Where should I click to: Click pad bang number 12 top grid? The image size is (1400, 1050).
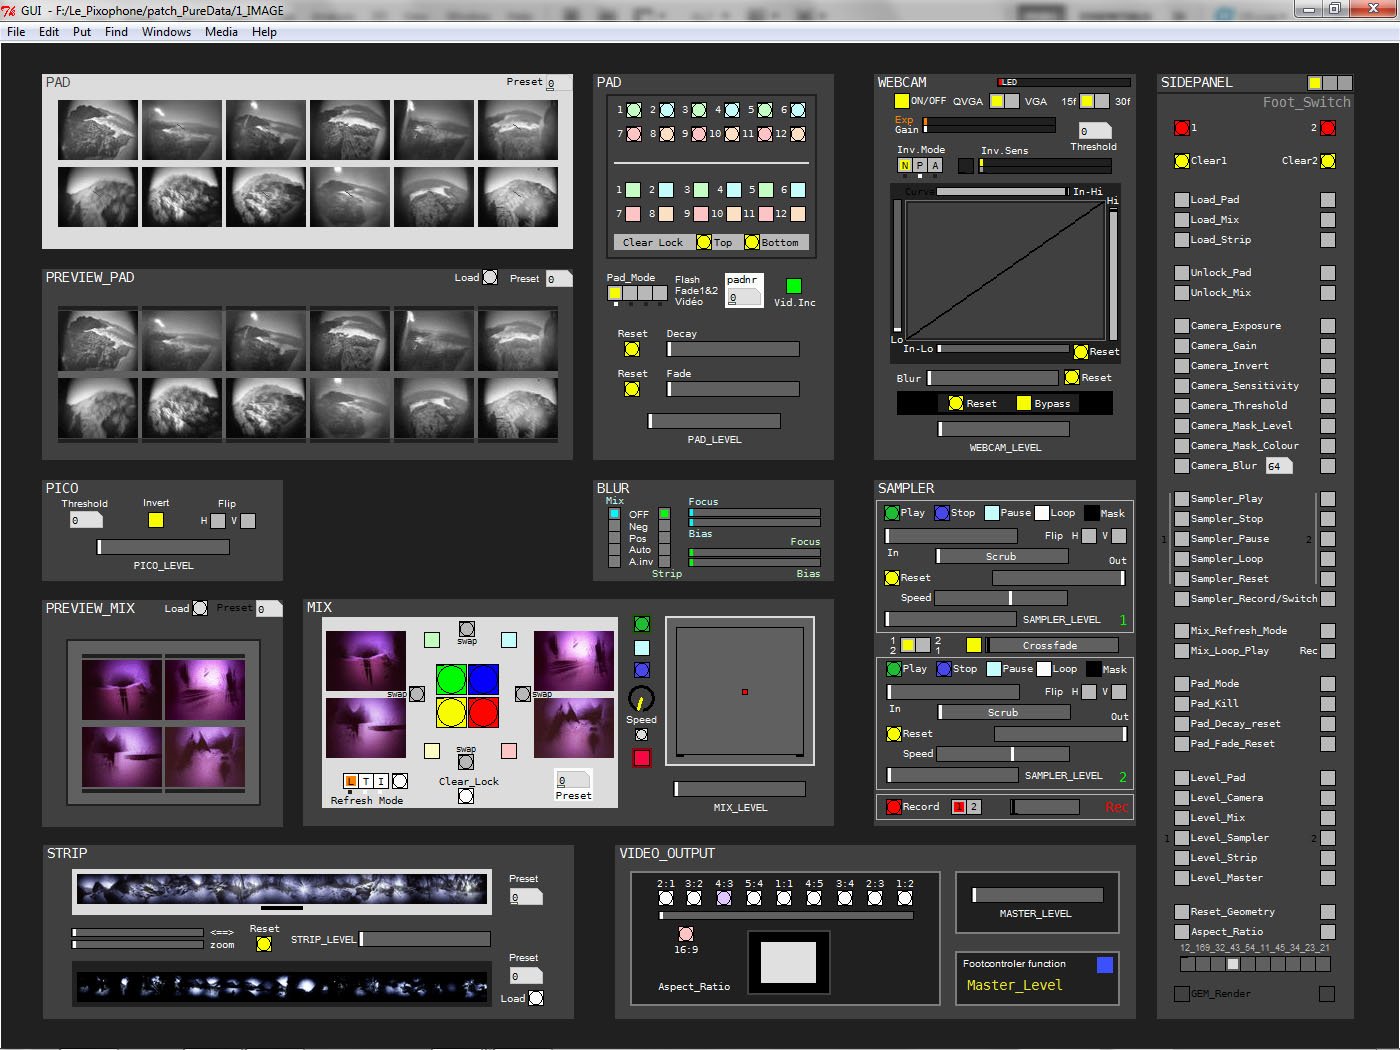click(x=798, y=134)
